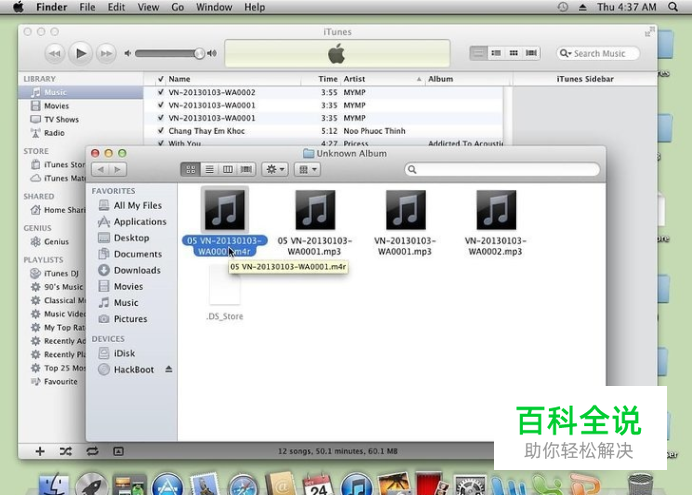Open the Go menu
692x495 pixels.
click(177, 7)
